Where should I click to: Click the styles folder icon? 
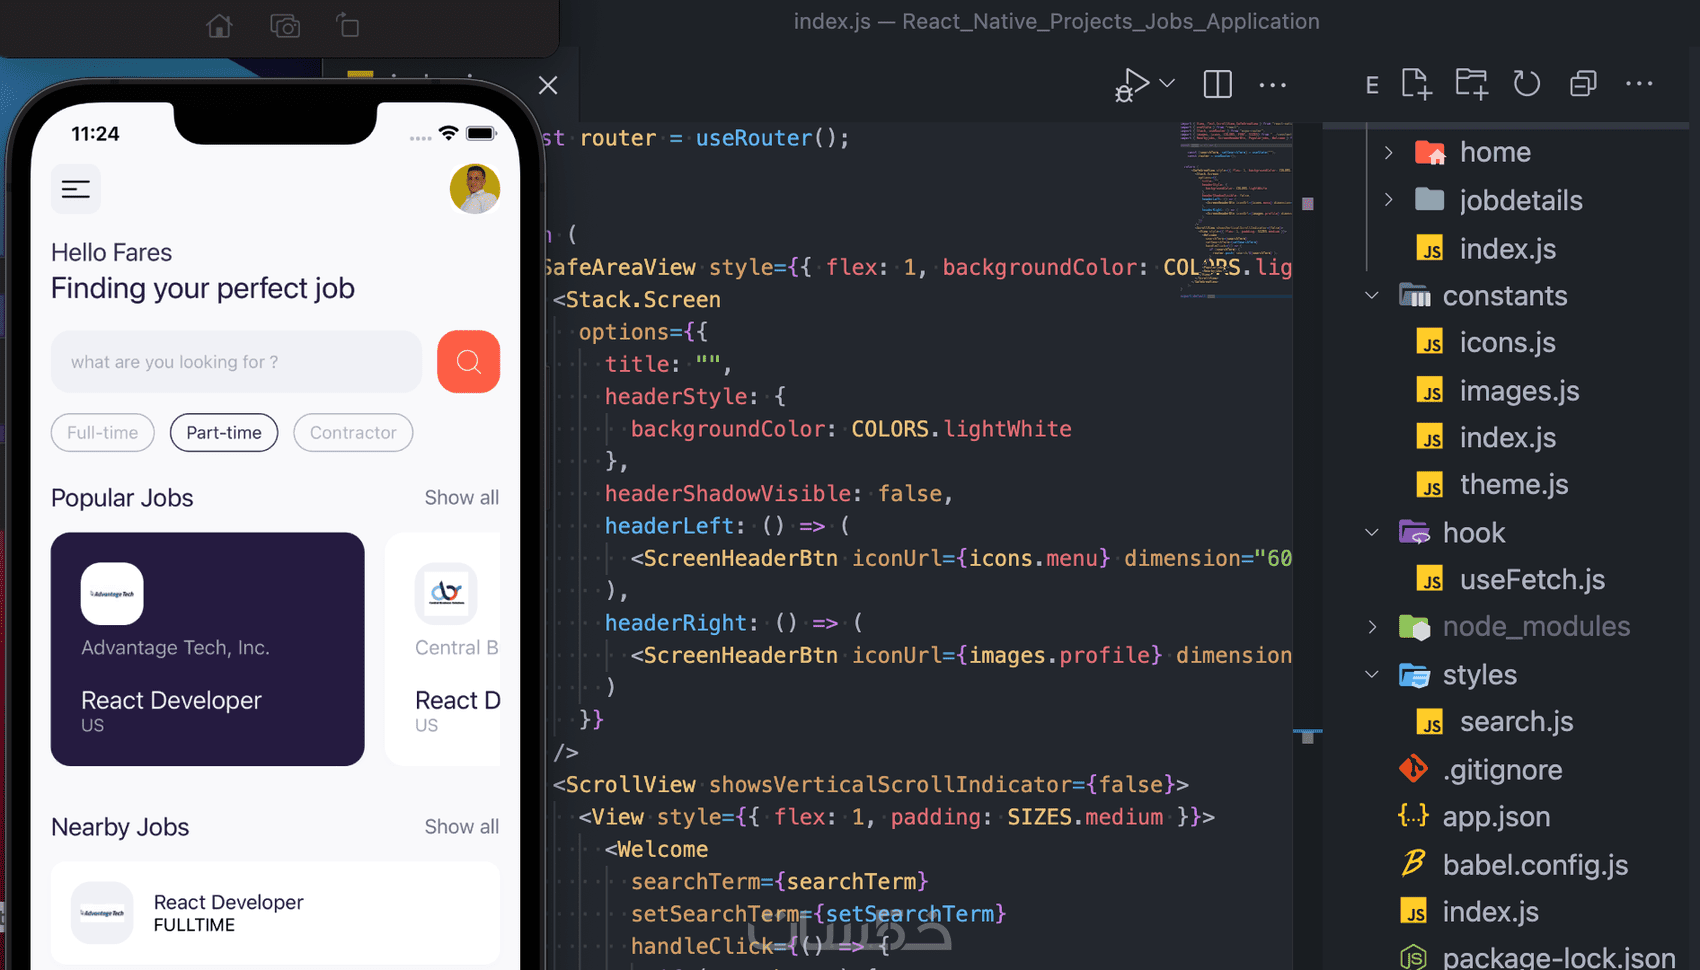click(x=1414, y=675)
